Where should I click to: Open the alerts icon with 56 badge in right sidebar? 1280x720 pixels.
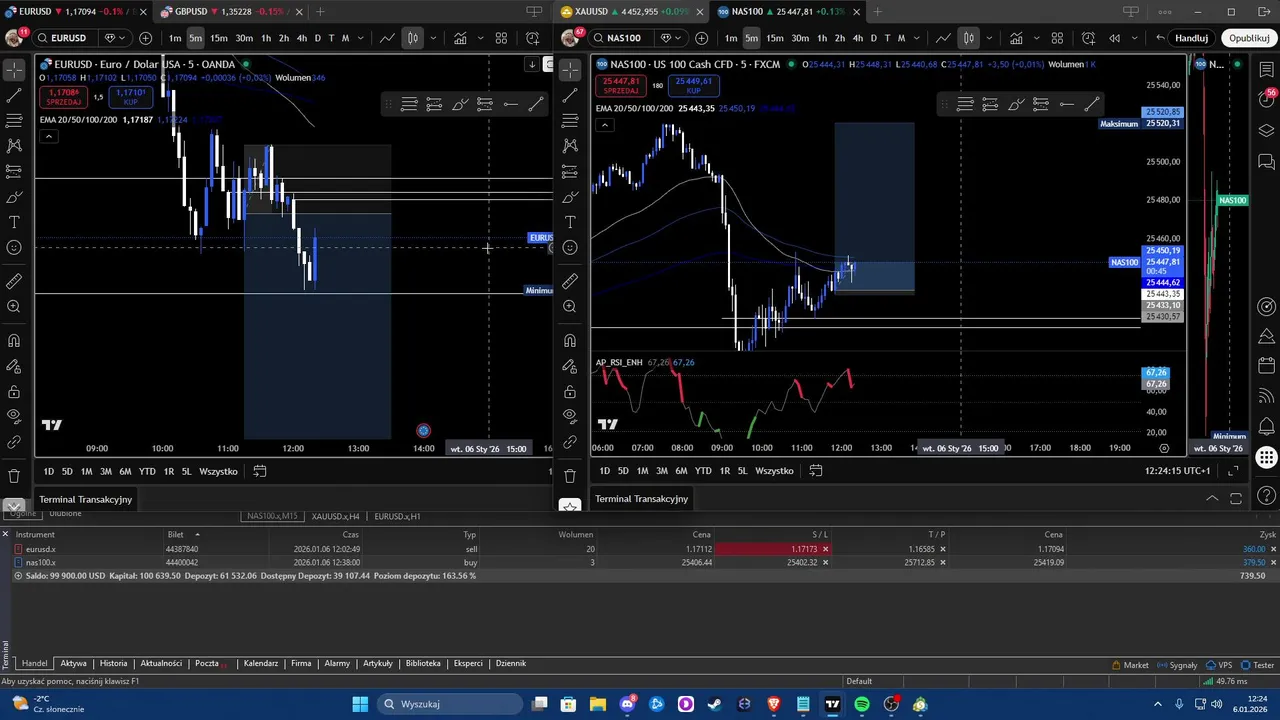(1266, 99)
